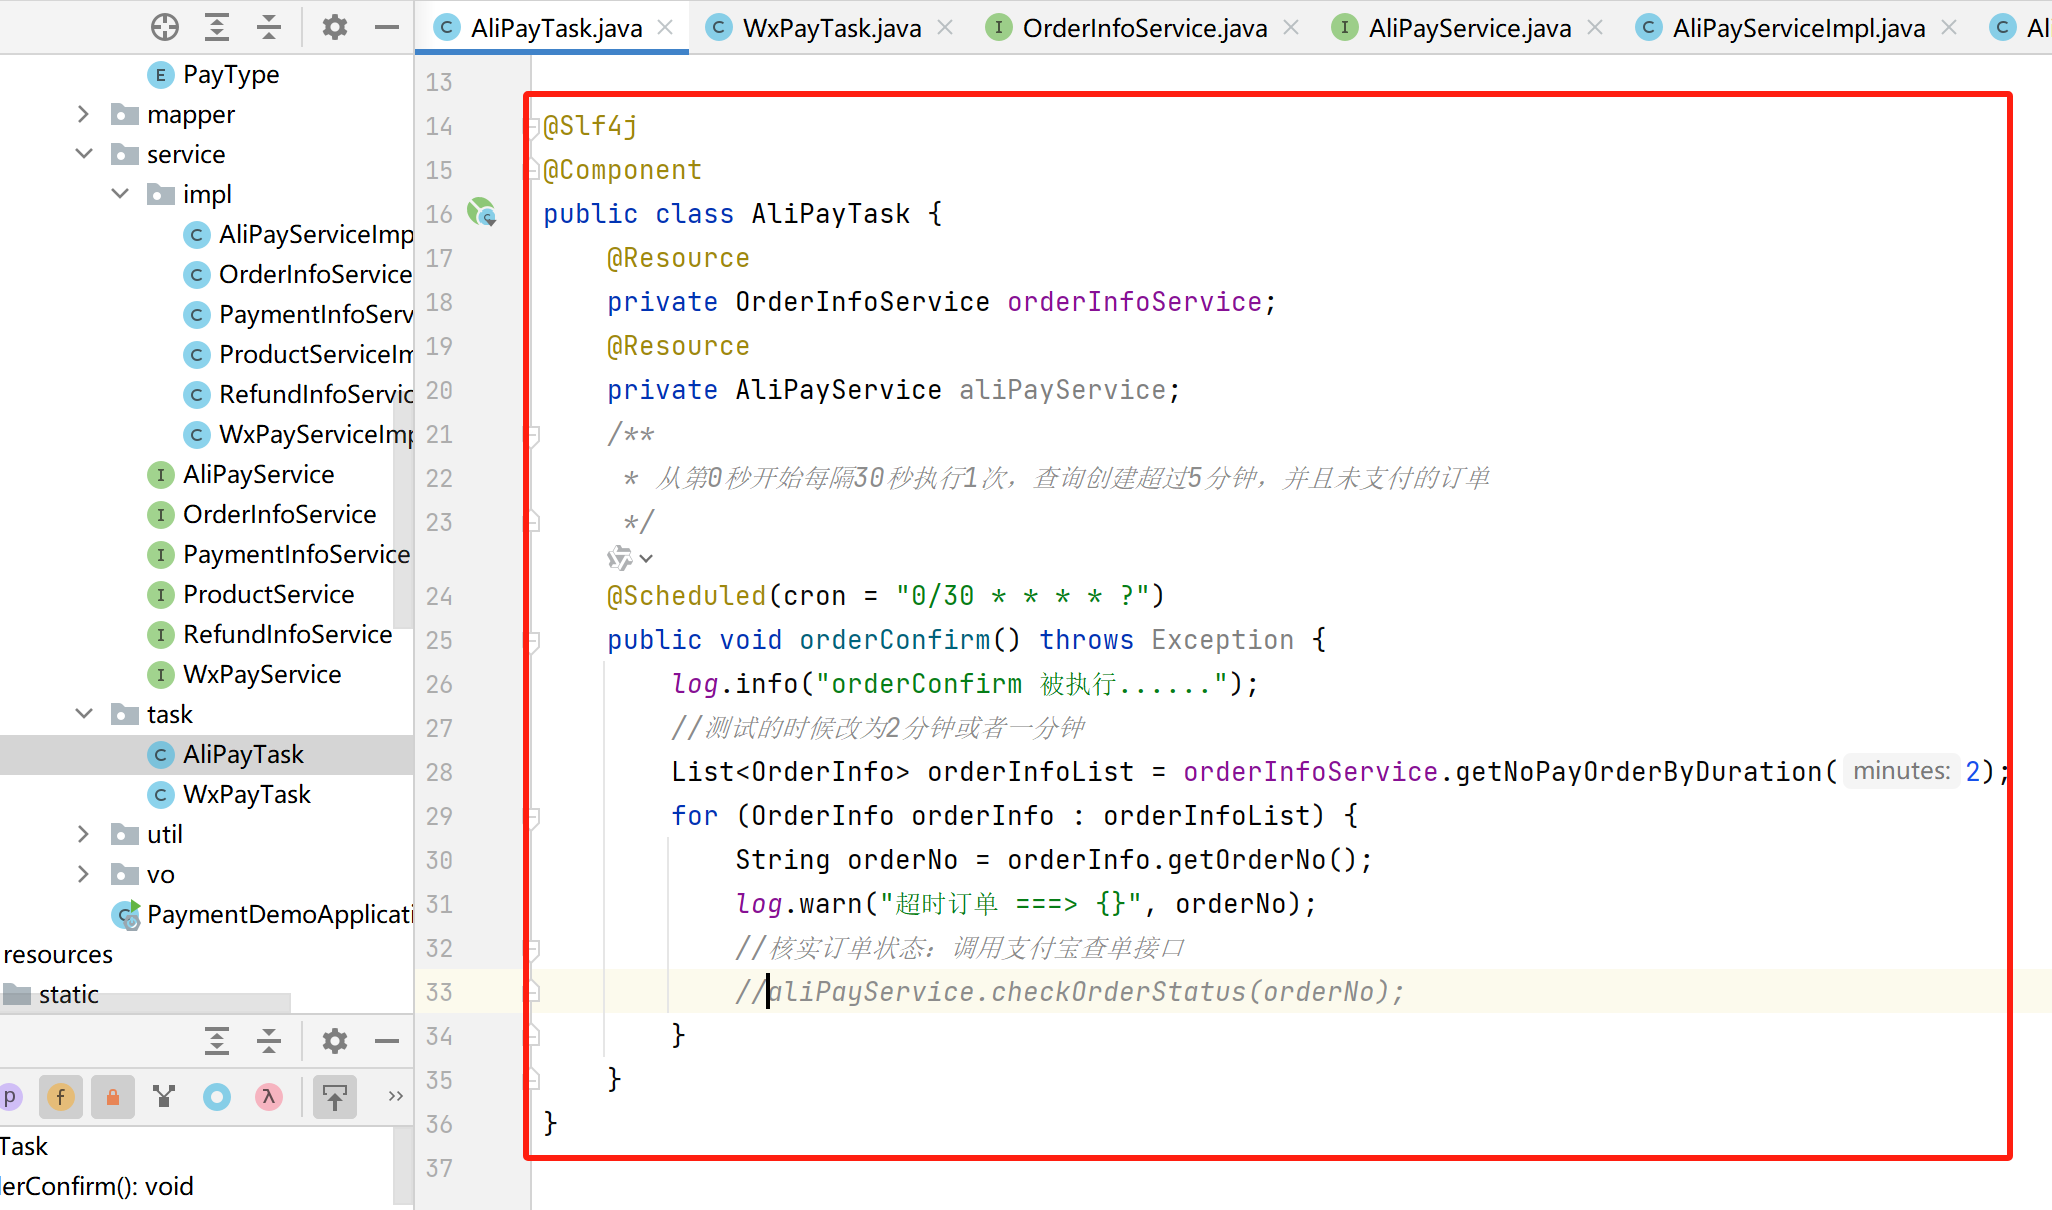Click Collapse All in the Project panel toolbar

(269, 27)
